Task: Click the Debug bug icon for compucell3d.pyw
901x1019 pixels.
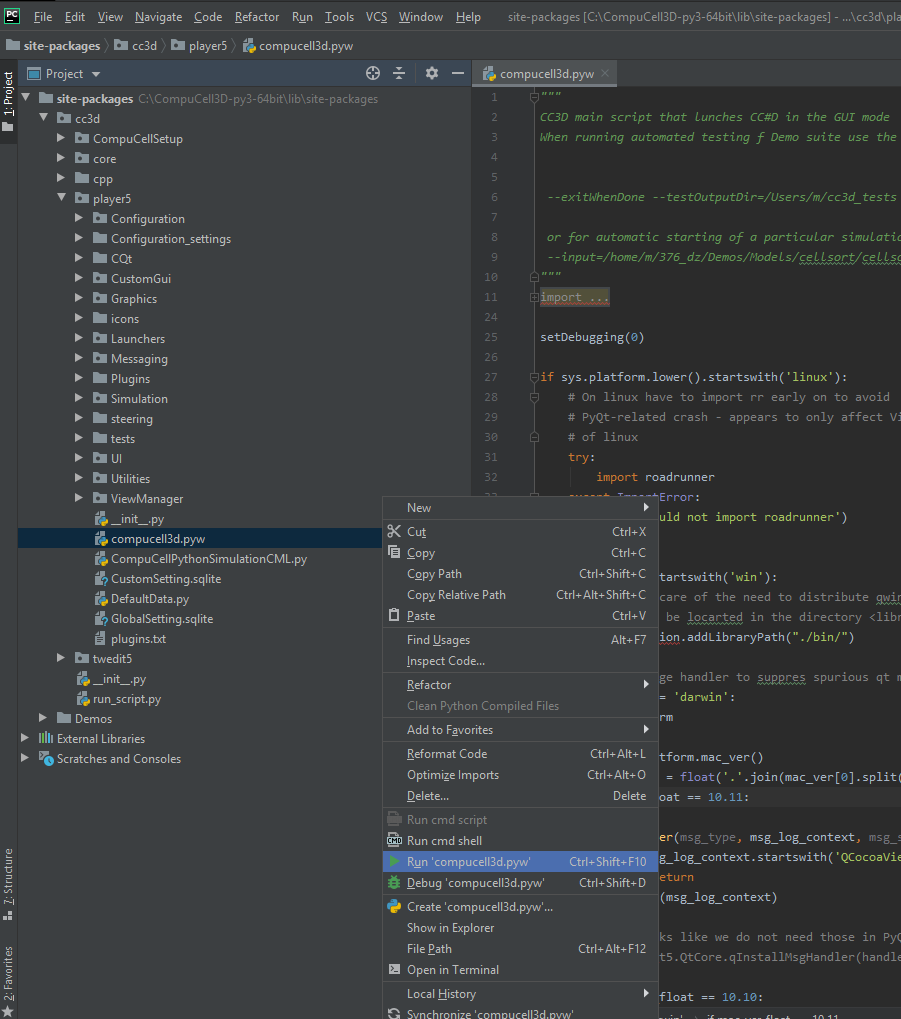Action: pyautogui.click(x=394, y=883)
